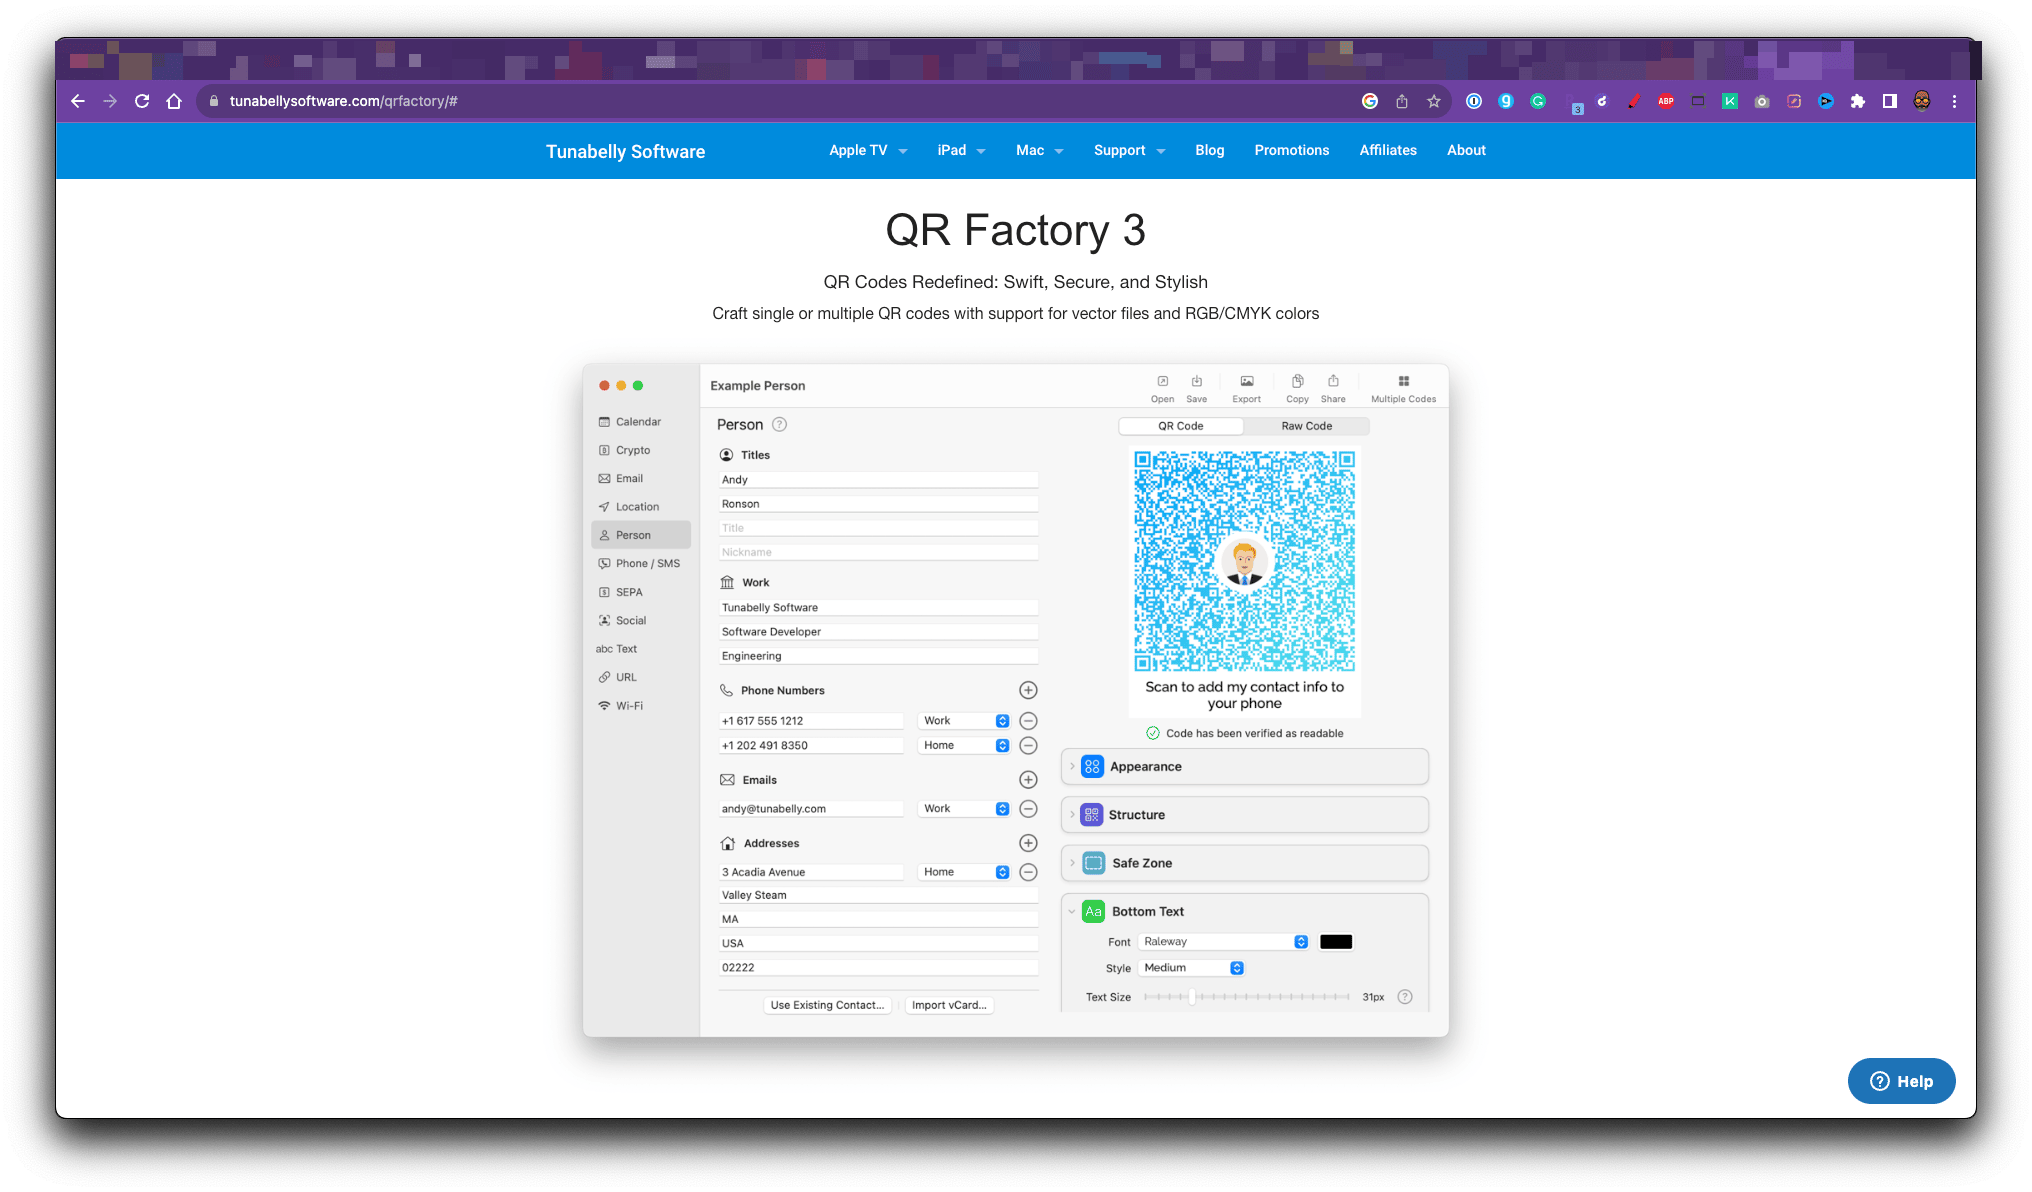Screen dimensions: 2032x1192
Task: Change type of +1 617 555 1212 number
Action: click(x=964, y=721)
